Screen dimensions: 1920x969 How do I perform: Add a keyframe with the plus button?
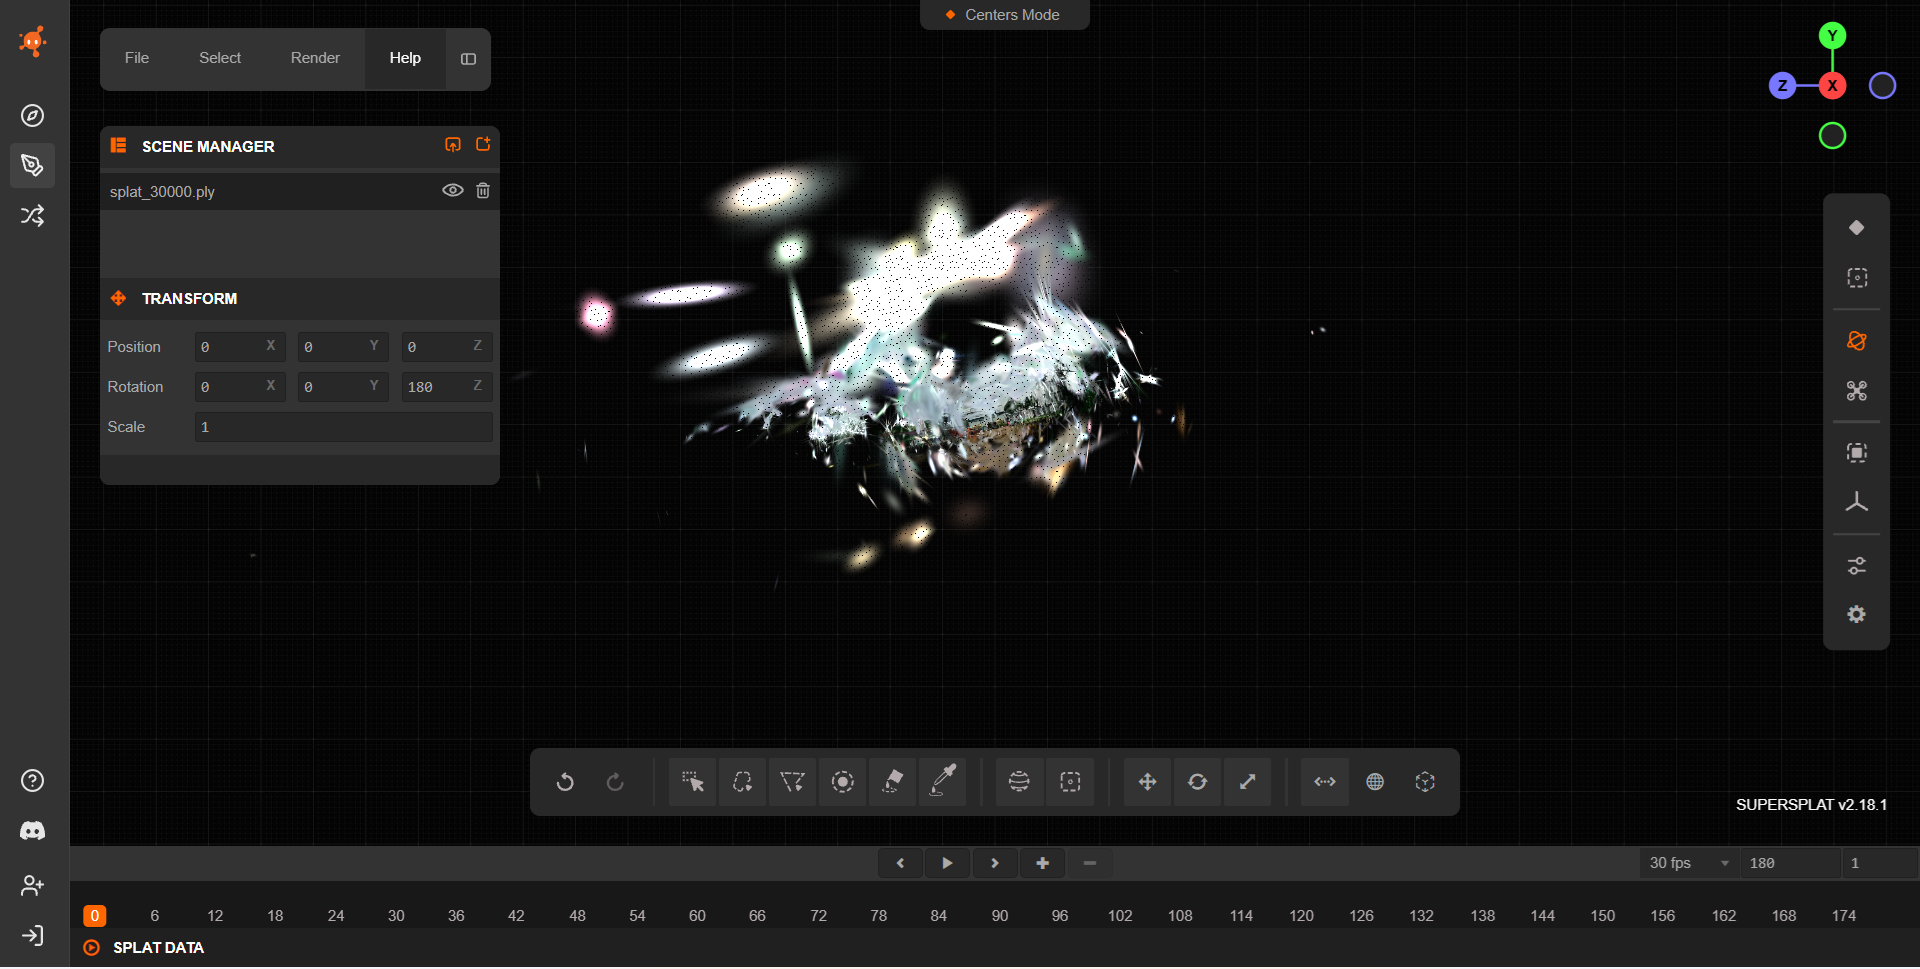click(1042, 863)
